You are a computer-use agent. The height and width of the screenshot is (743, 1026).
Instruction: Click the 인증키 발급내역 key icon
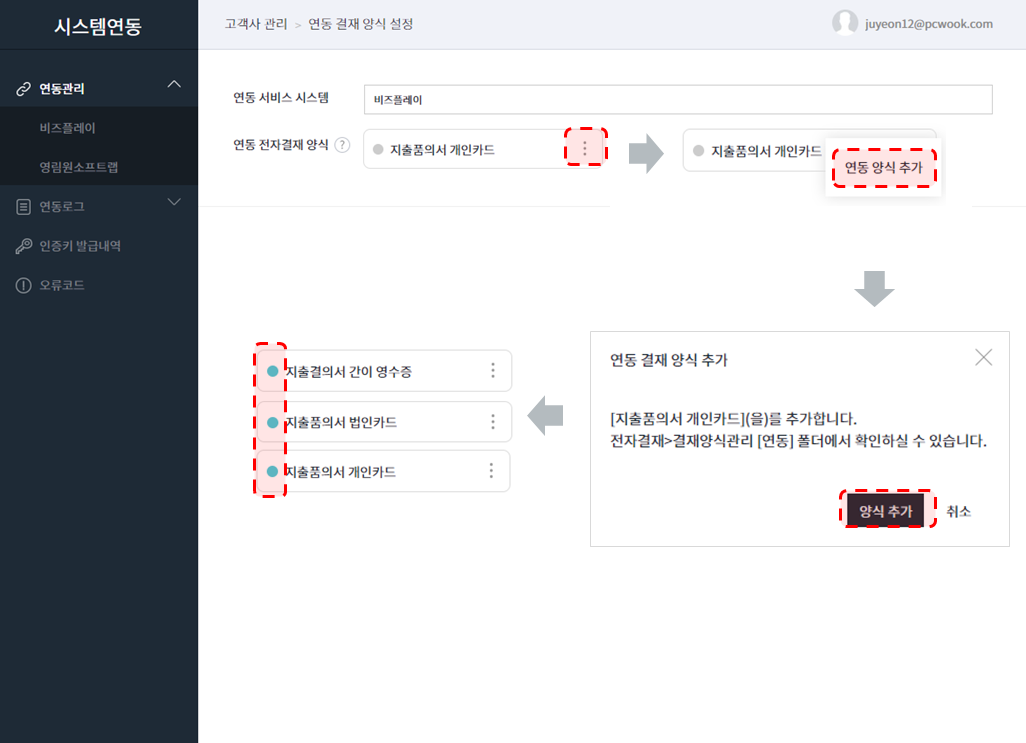pos(23,246)
